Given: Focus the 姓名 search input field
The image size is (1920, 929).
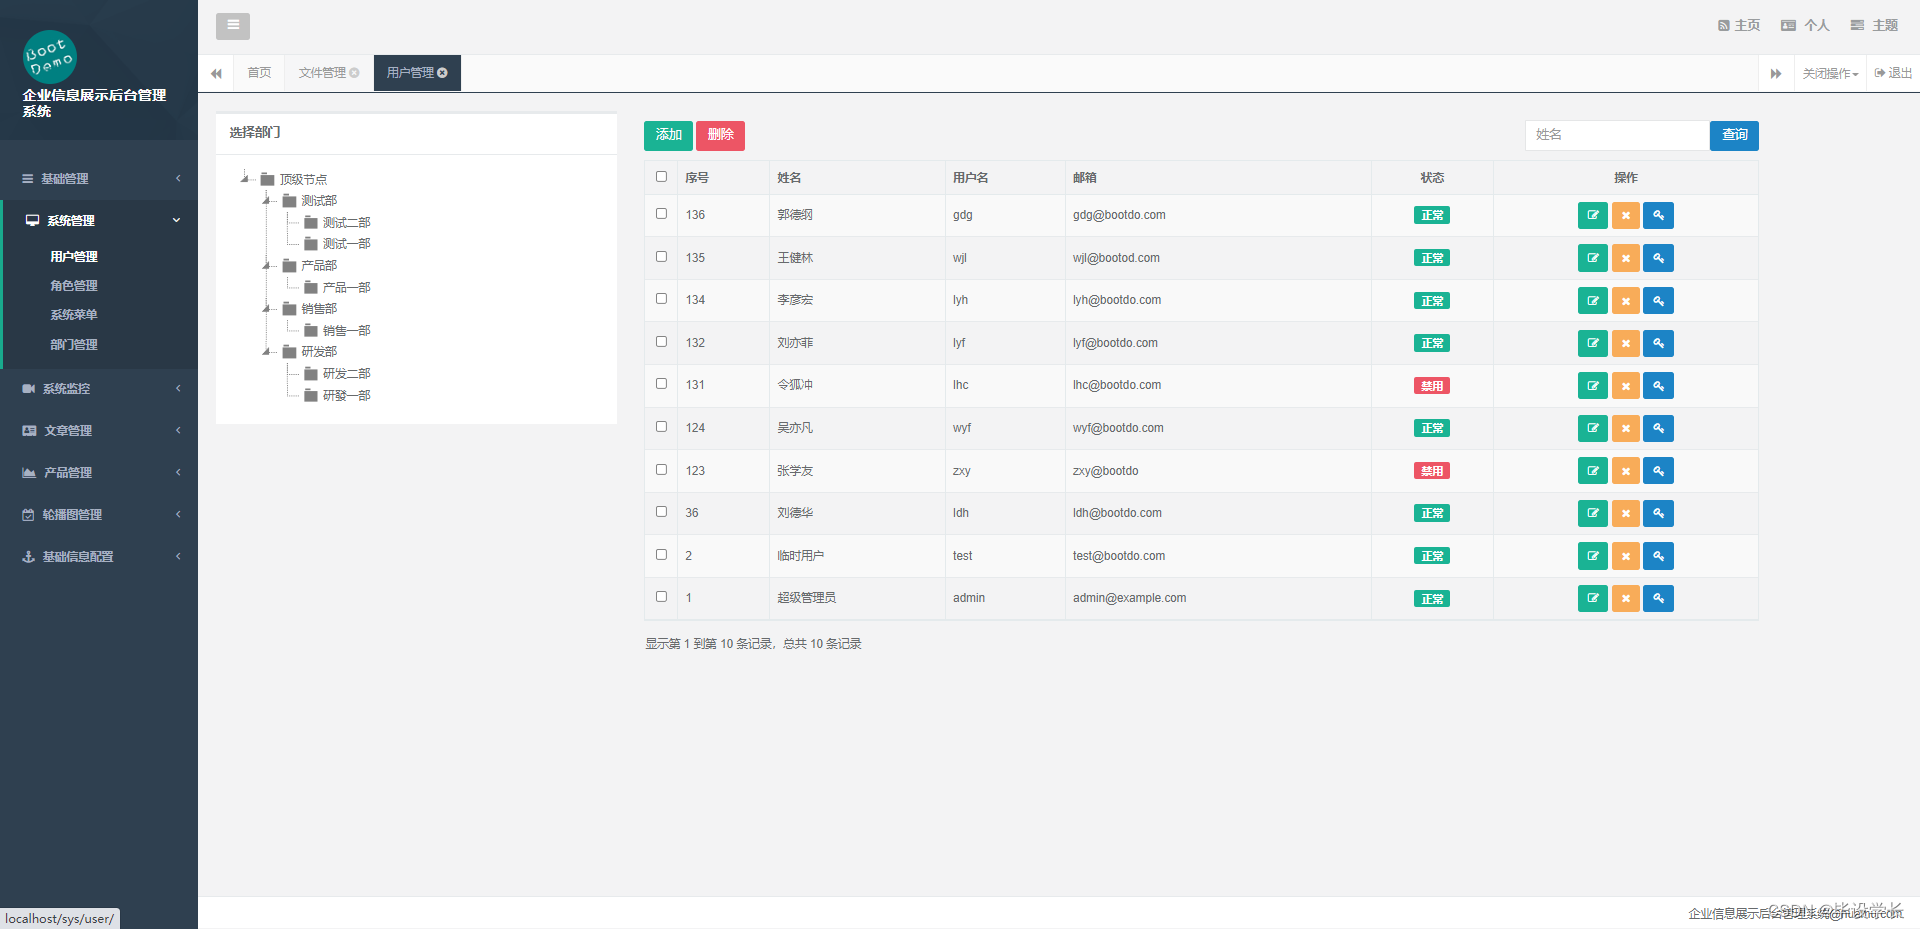Looking at the screenshot, I should tap(1617, 135).
